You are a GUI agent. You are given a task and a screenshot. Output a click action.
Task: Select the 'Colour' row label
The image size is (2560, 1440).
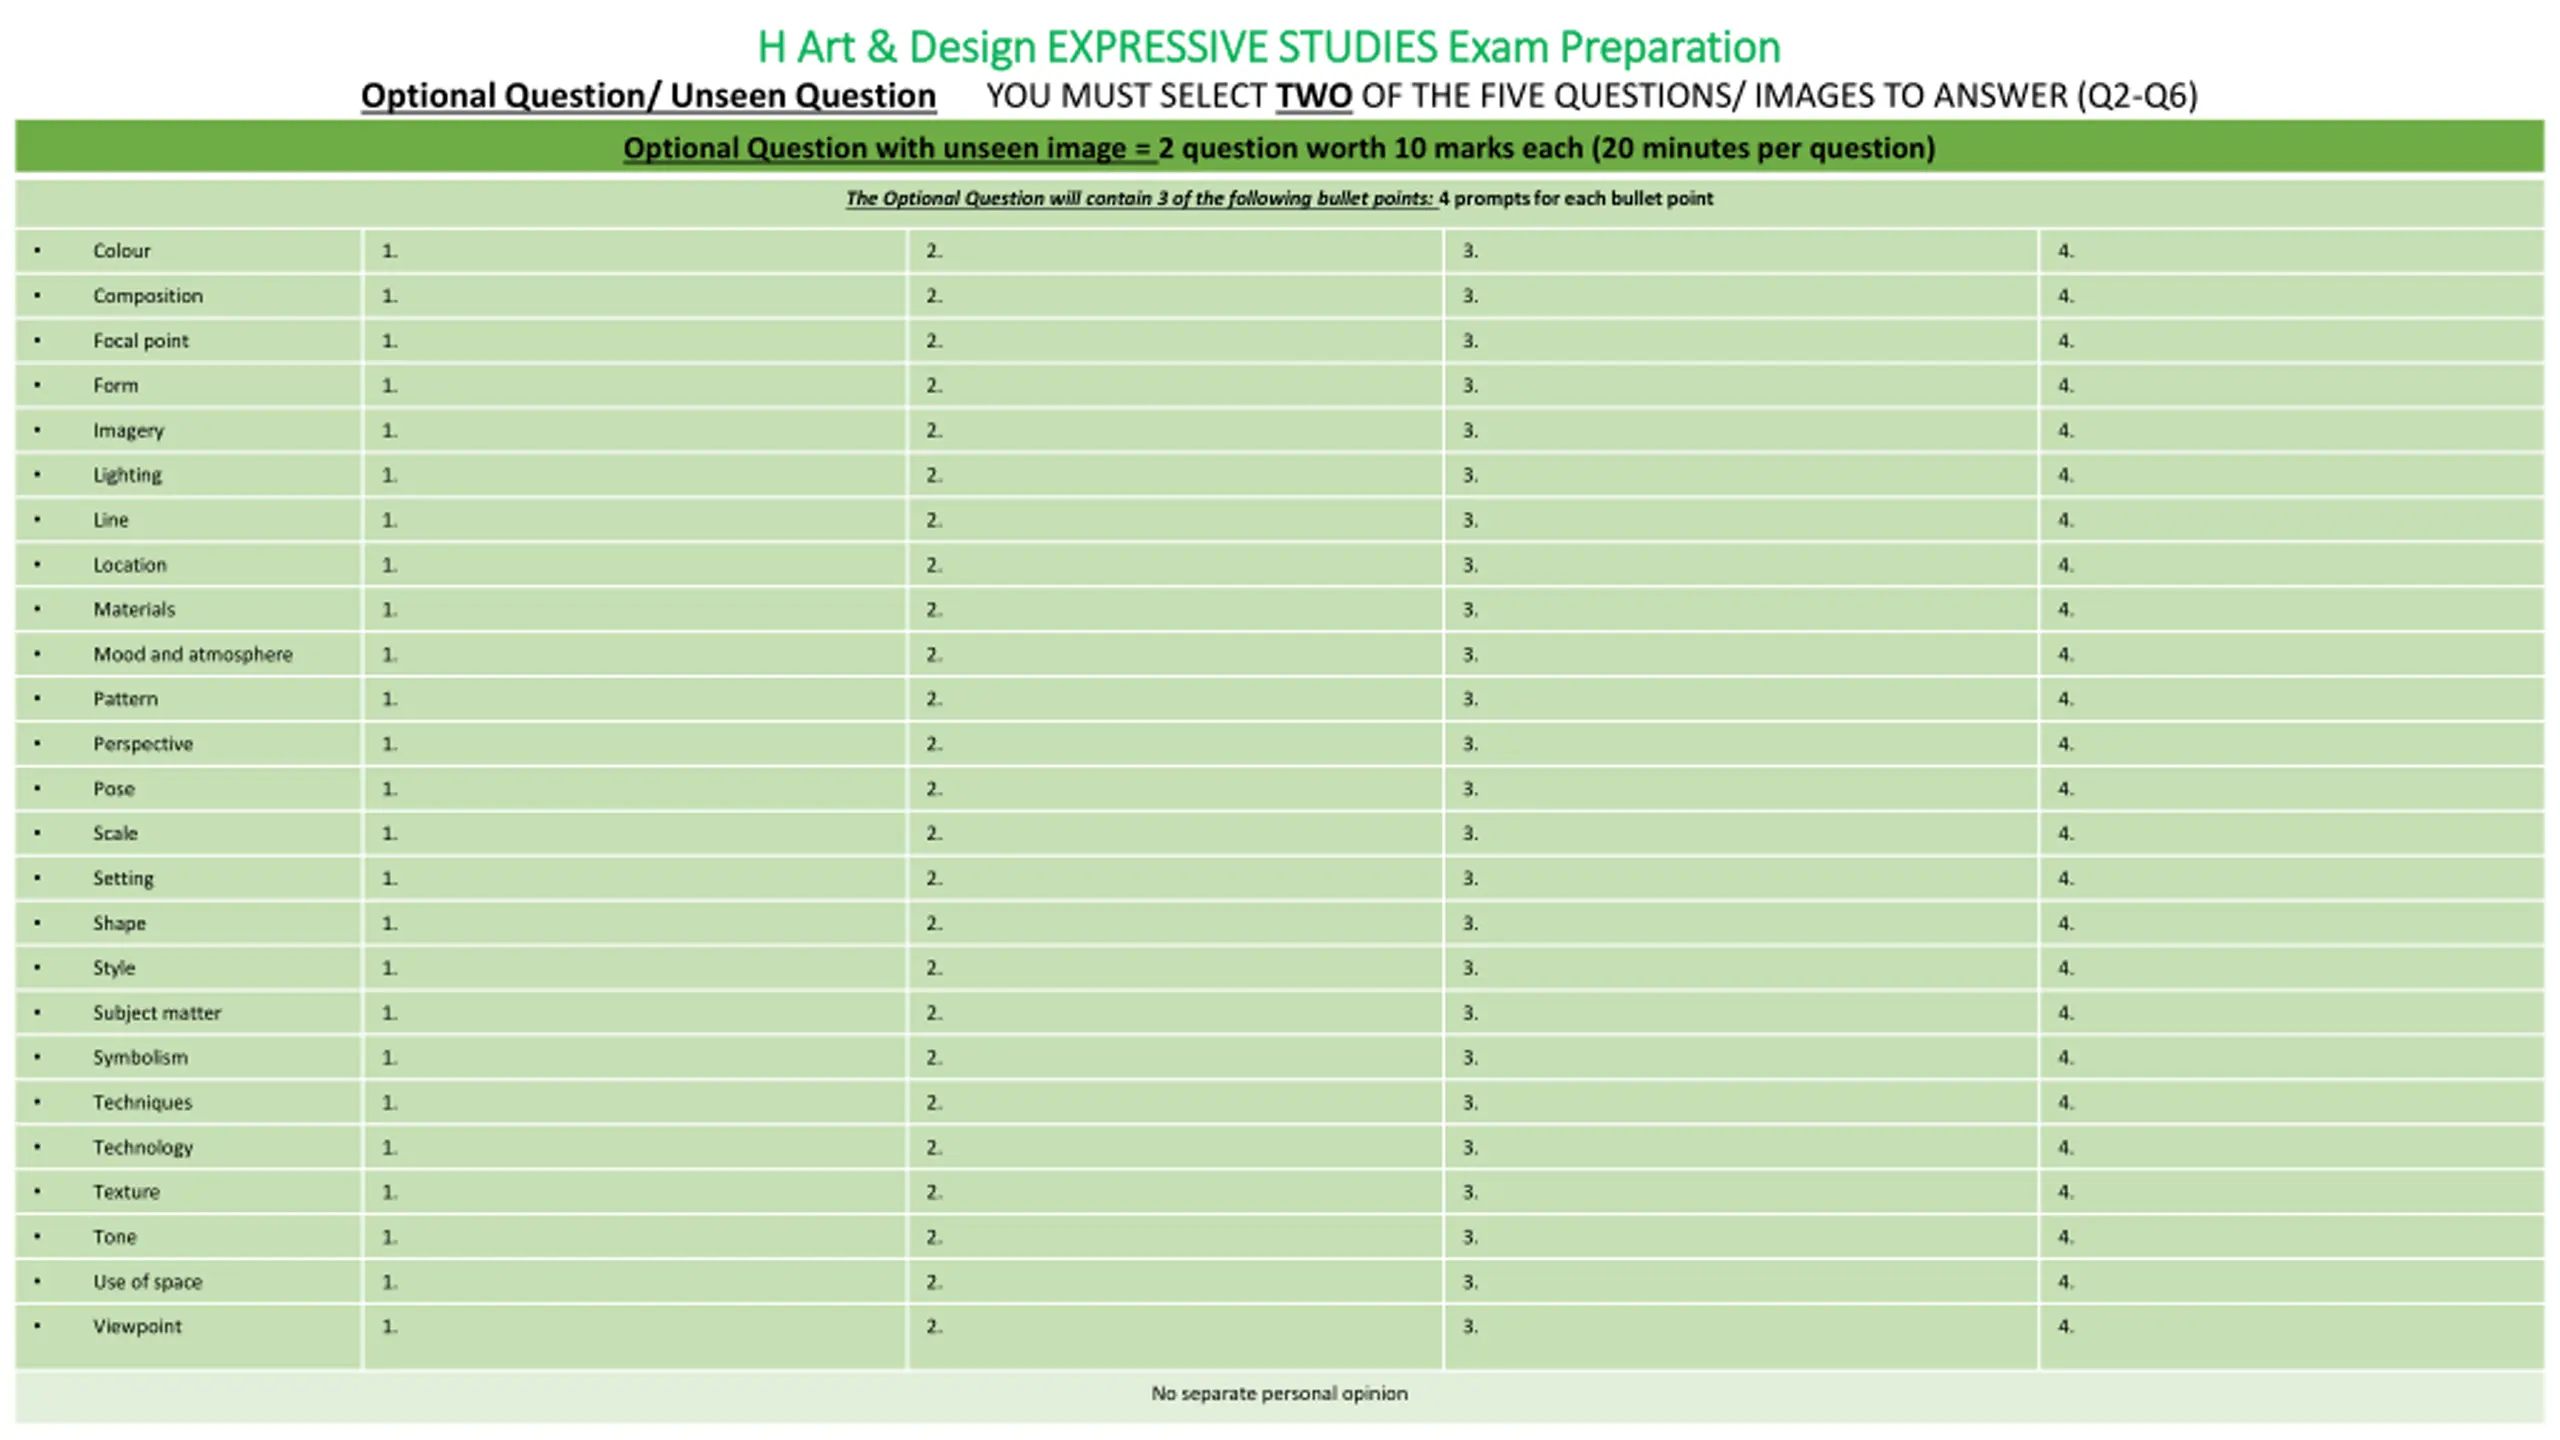[121, 251]
